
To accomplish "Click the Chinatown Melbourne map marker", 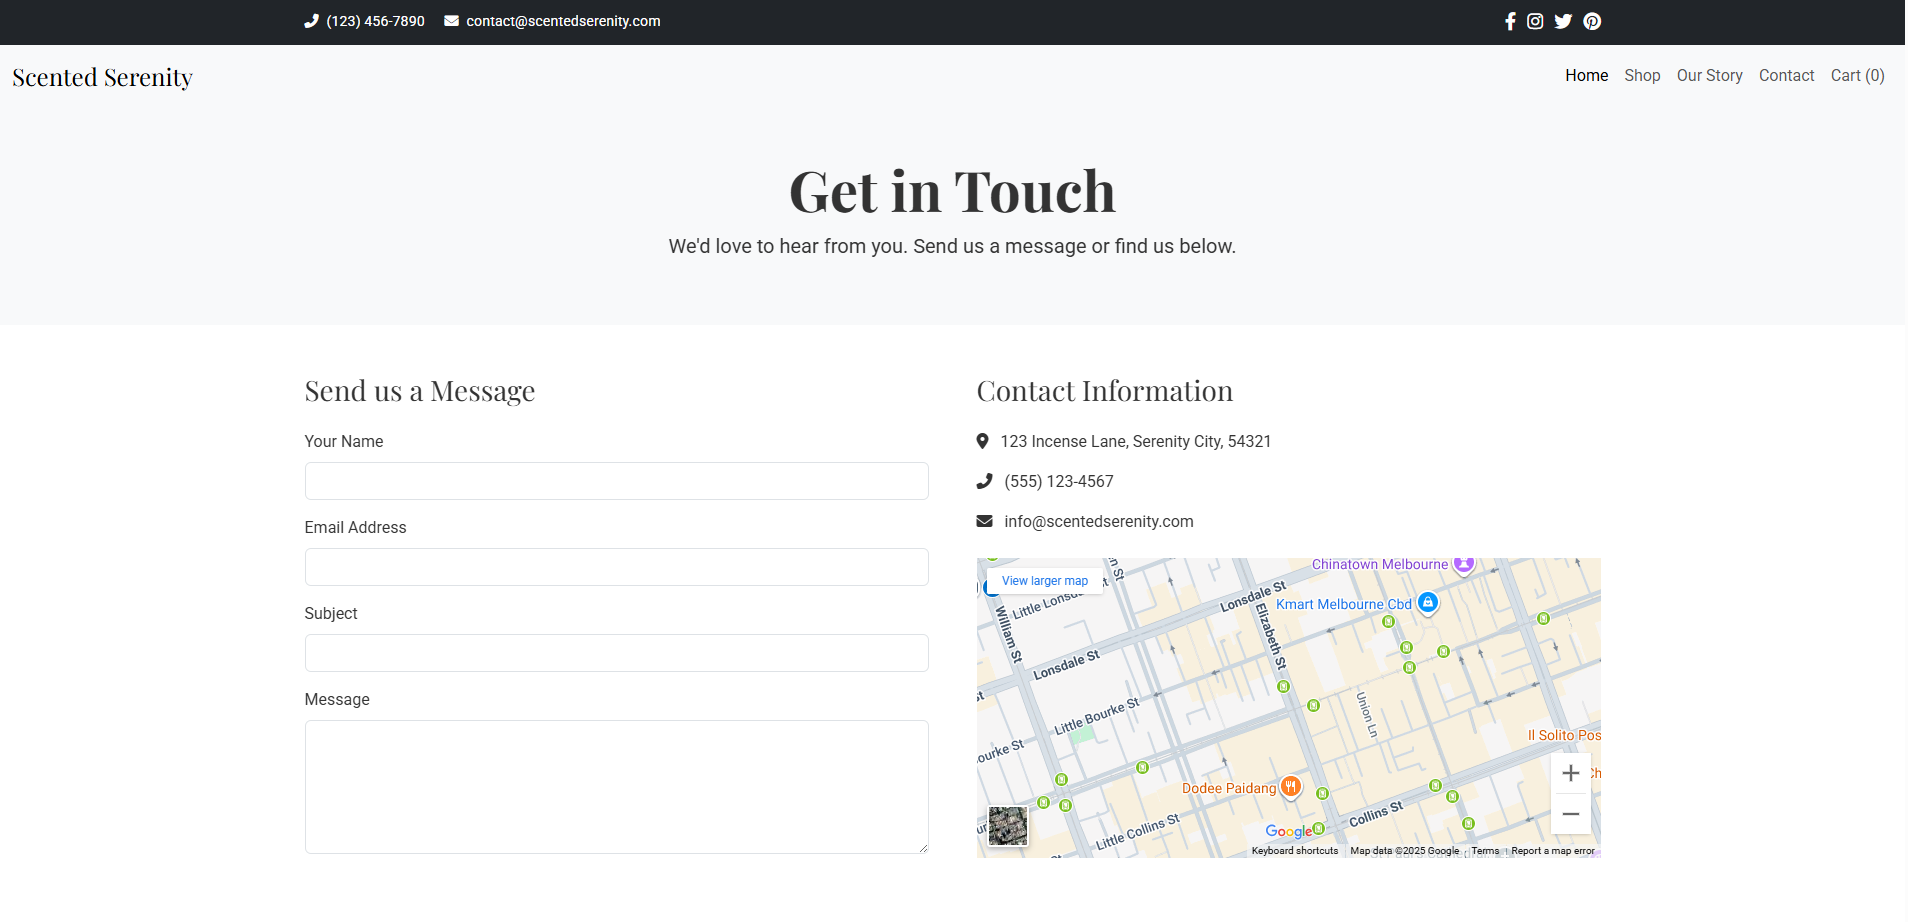I will tap(1464, 564).
